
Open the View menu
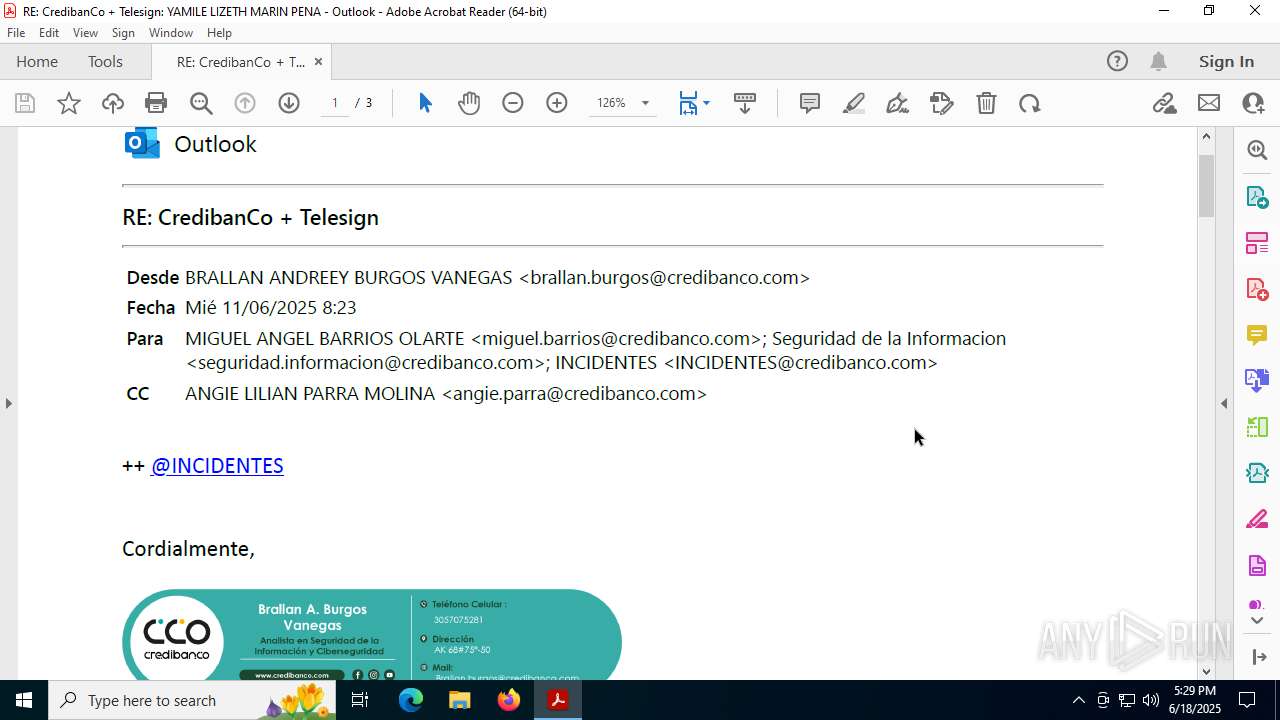click(85, 33)
